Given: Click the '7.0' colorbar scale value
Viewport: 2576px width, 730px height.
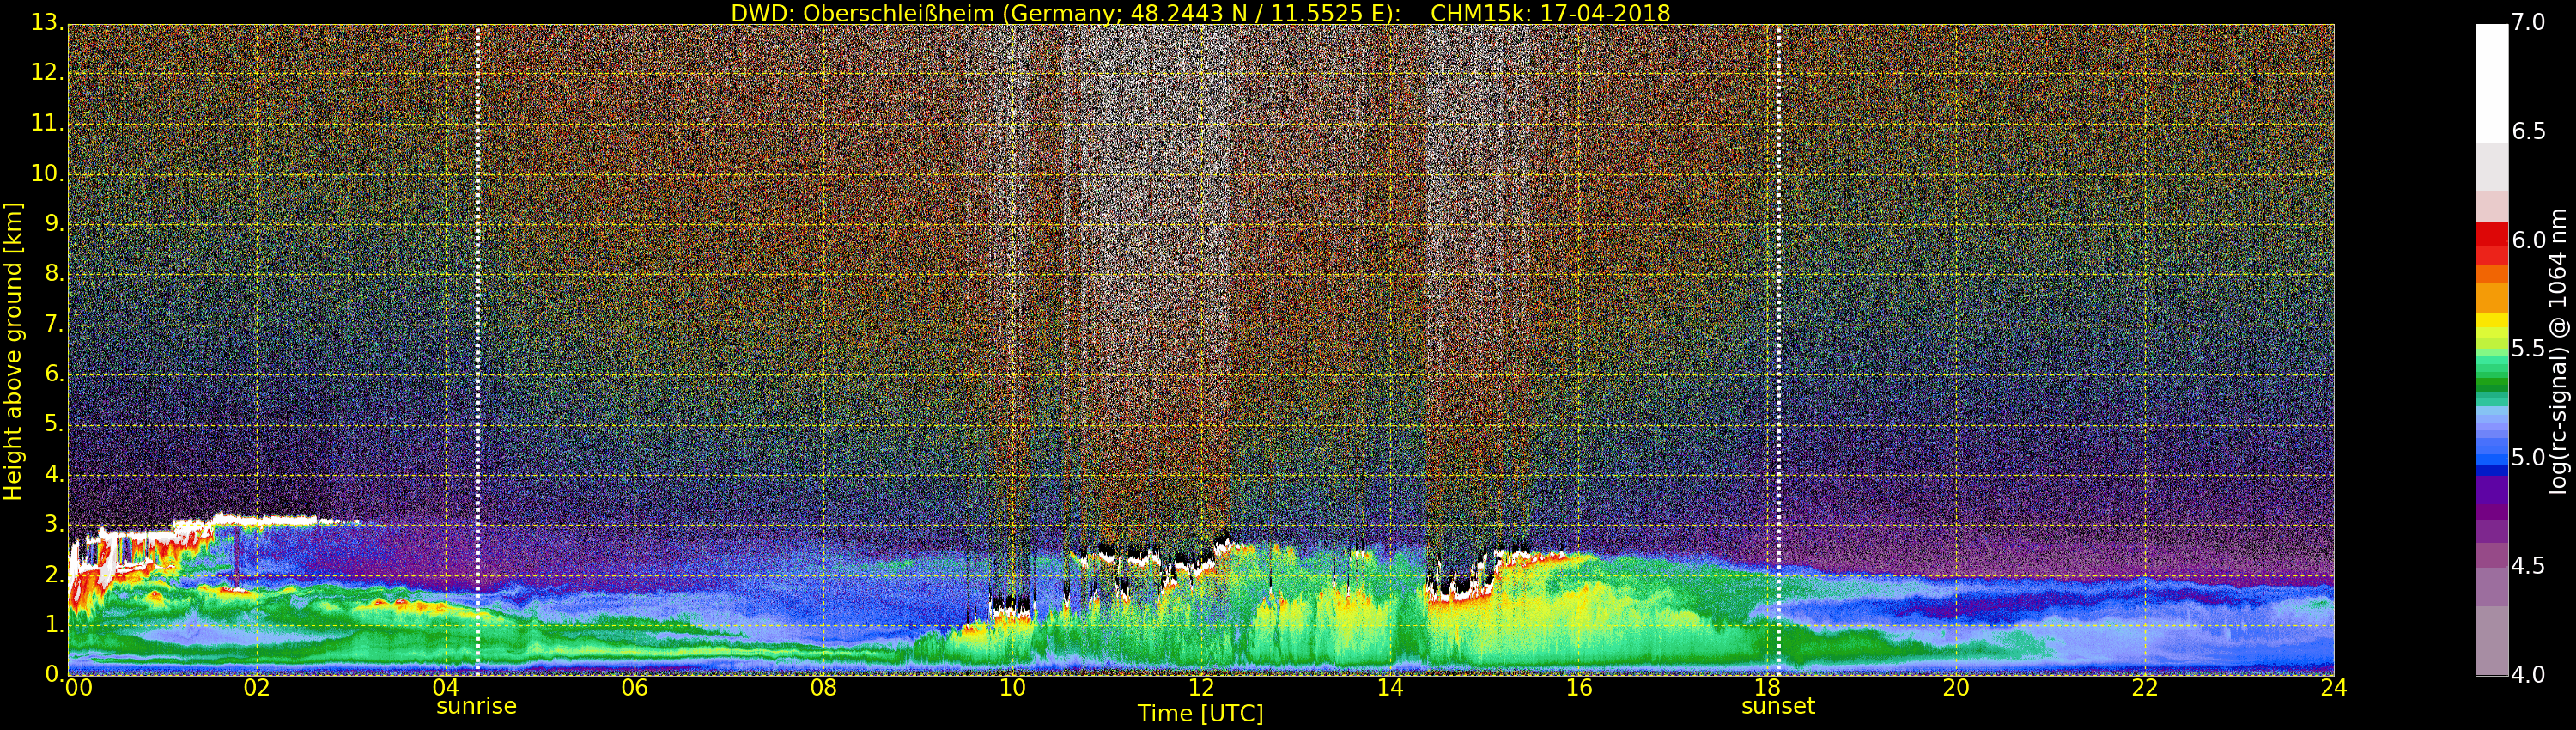Looking at the screenshot, I should [x=2528, y=22].
